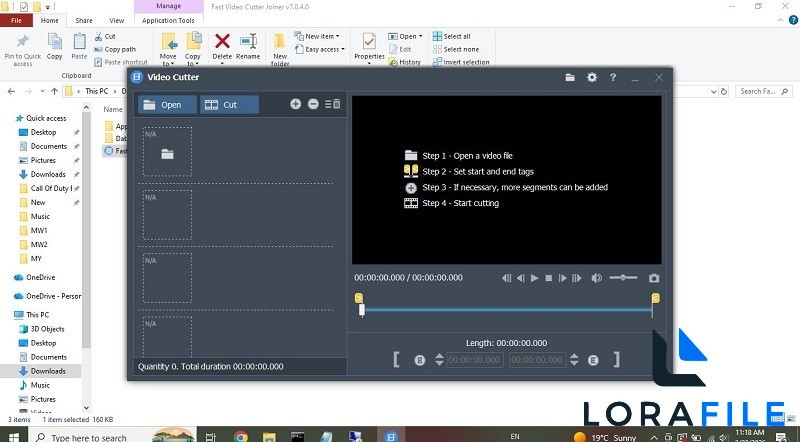The width and height of the screenshot is (800, 442).
Task: Take a snapshot with the camera icon
Action: (x=654, y=278)
